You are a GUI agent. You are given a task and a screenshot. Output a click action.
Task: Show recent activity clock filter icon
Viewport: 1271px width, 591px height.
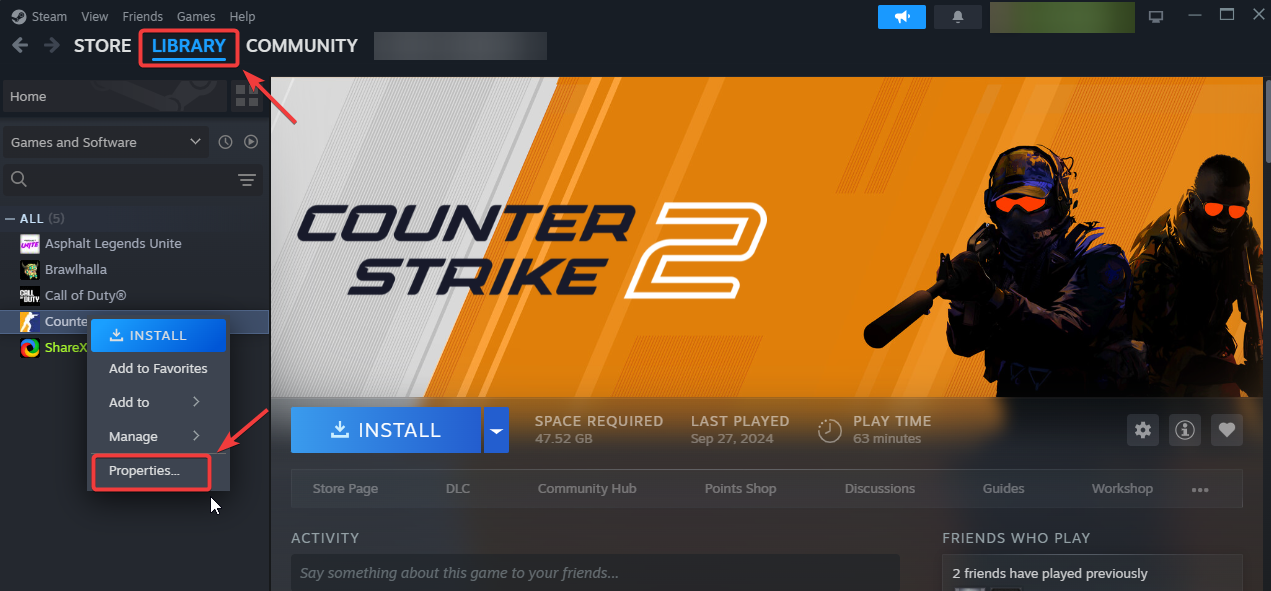pyautogui.click(x=226, y=142)
